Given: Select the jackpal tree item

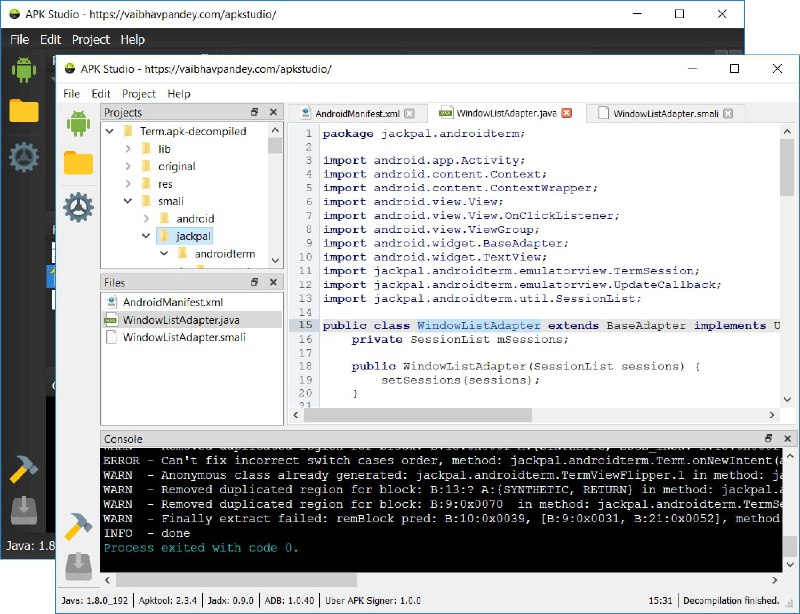Looking at the screenshot, I should tap(184, 236).
